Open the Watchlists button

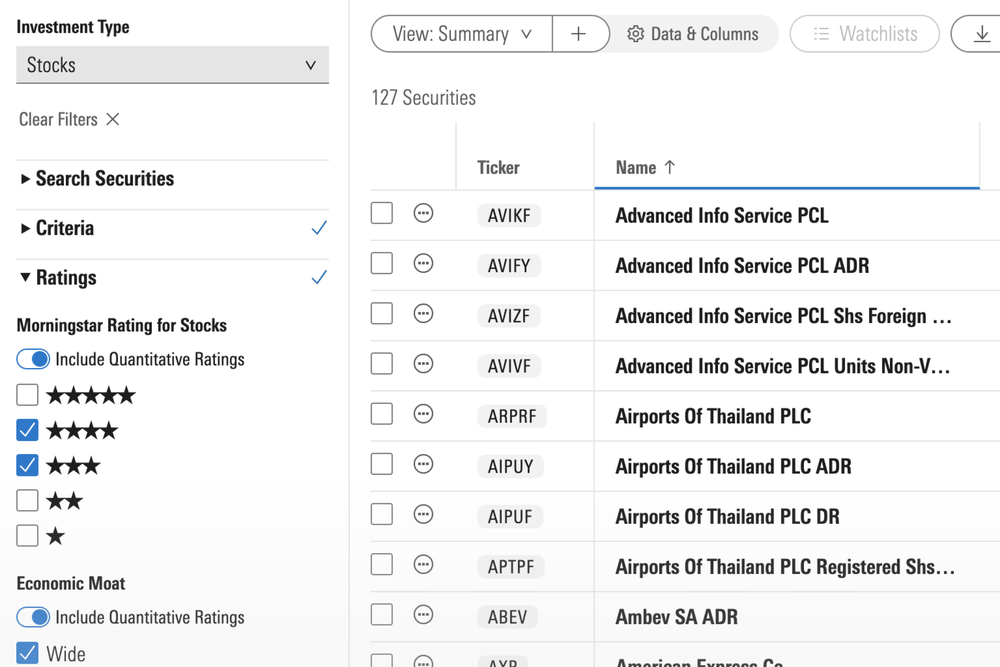(x=864, y=34)
